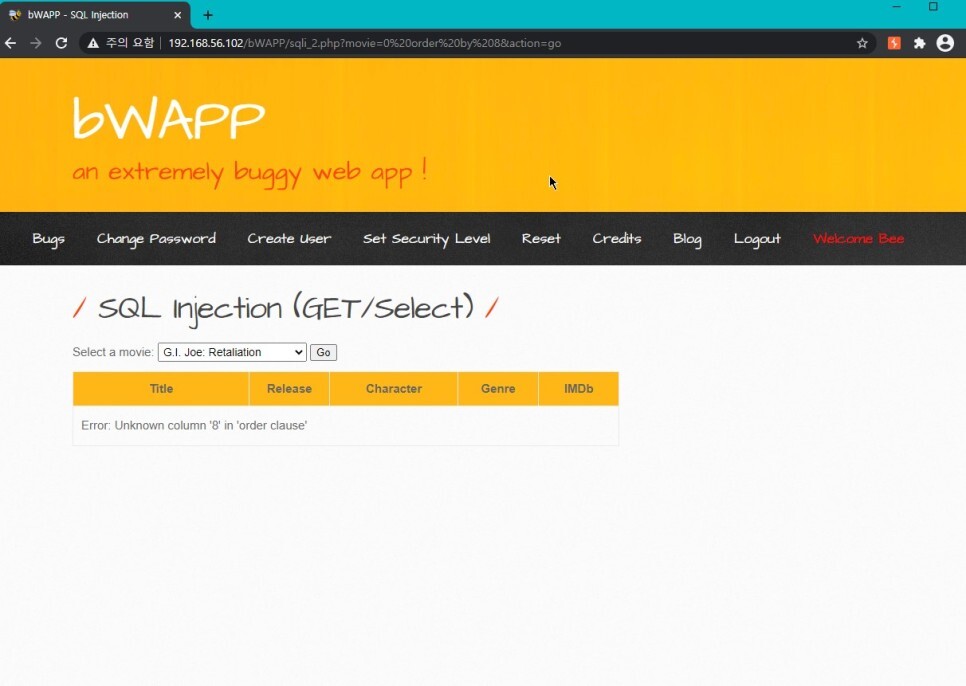966x686 pixels.
Task: Click the browser back arrow
Action: click(x=10, y=43)
